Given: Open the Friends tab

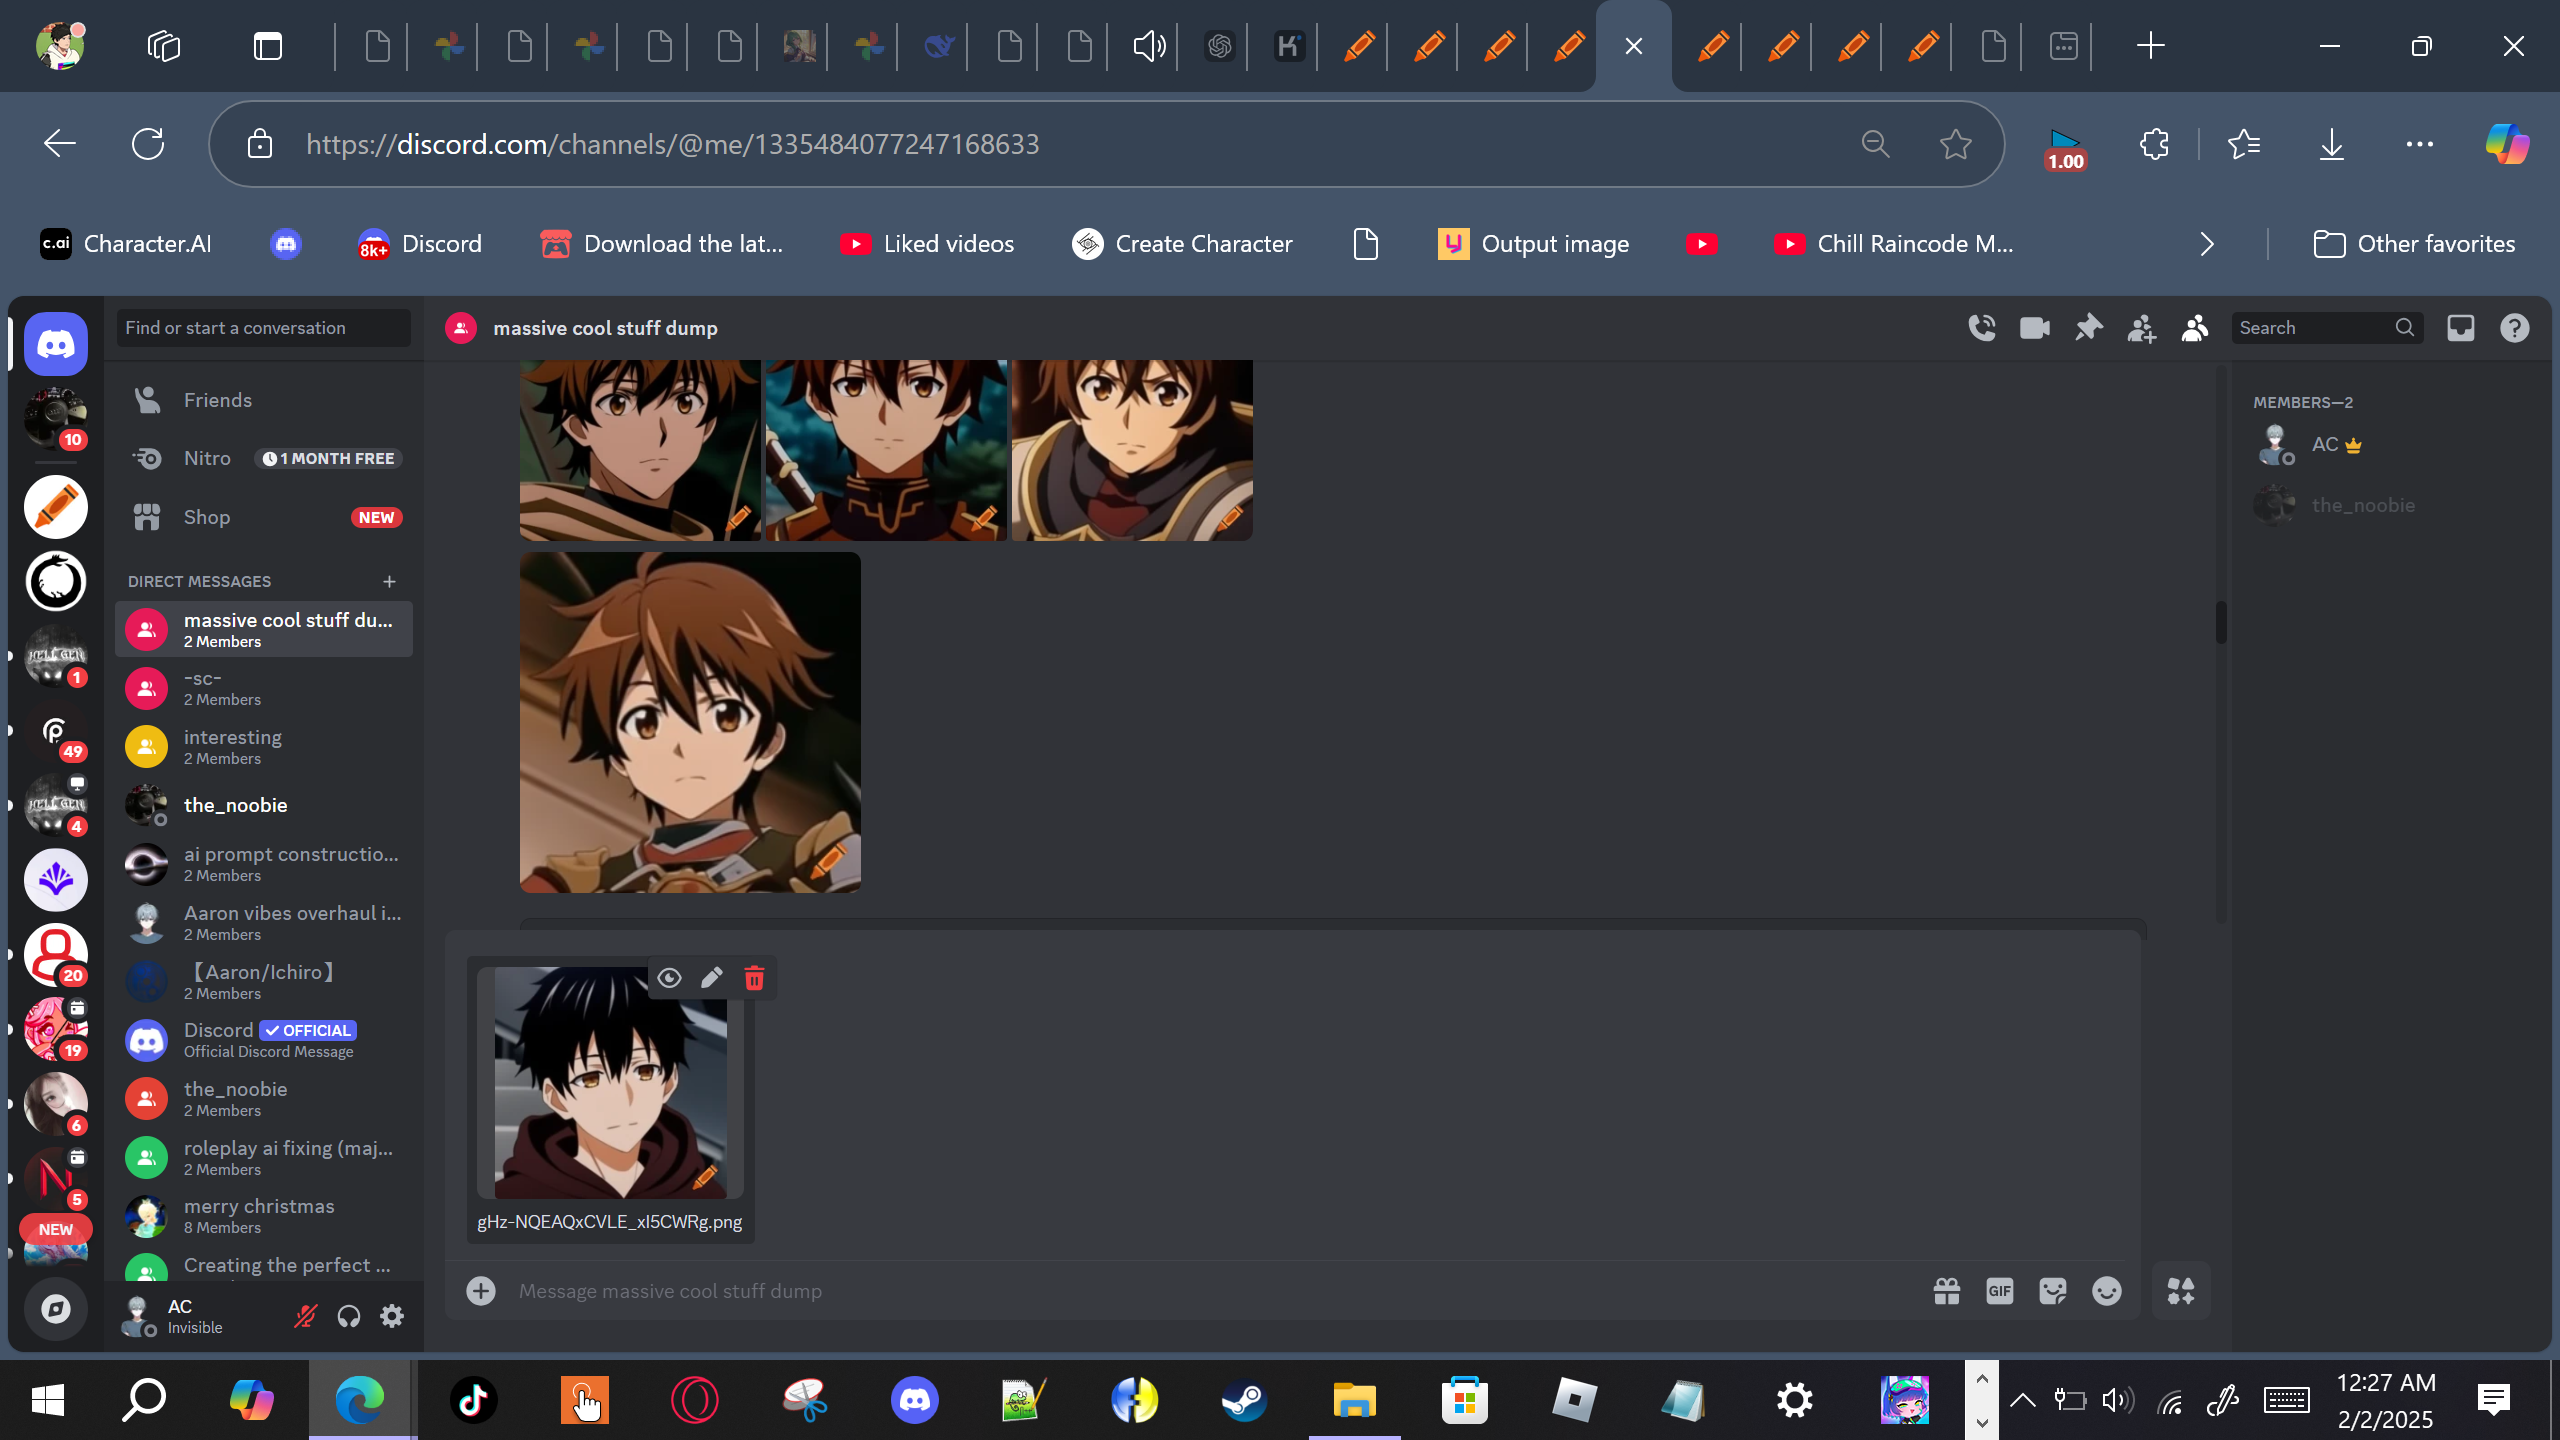Looking at the screenshot, I should click(217, 400).
